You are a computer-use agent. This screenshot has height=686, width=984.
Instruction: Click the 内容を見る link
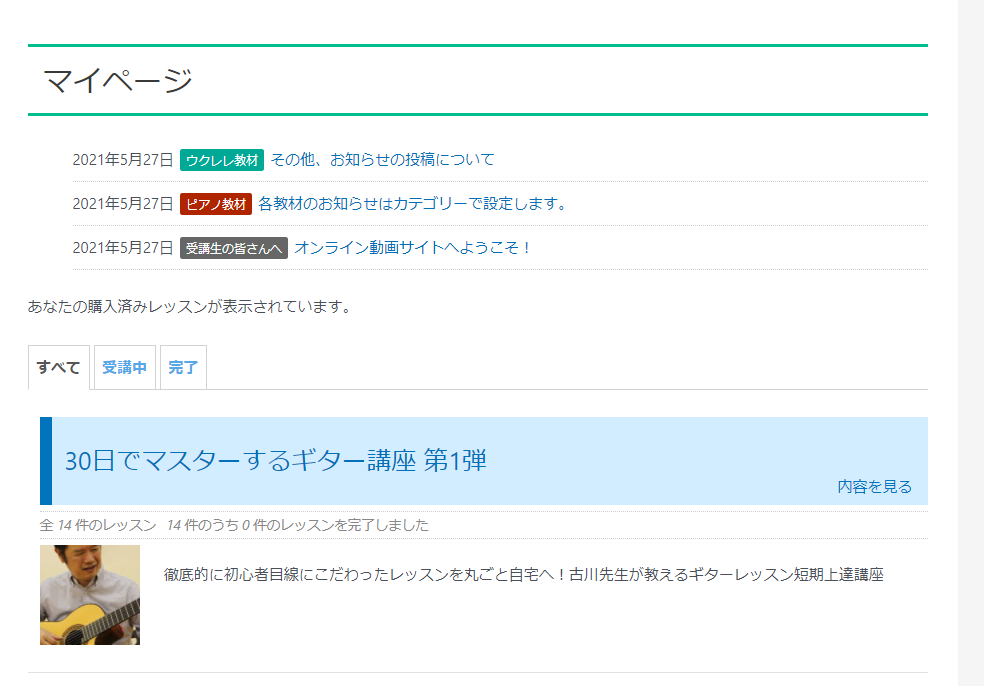click(x=874, y=486)
